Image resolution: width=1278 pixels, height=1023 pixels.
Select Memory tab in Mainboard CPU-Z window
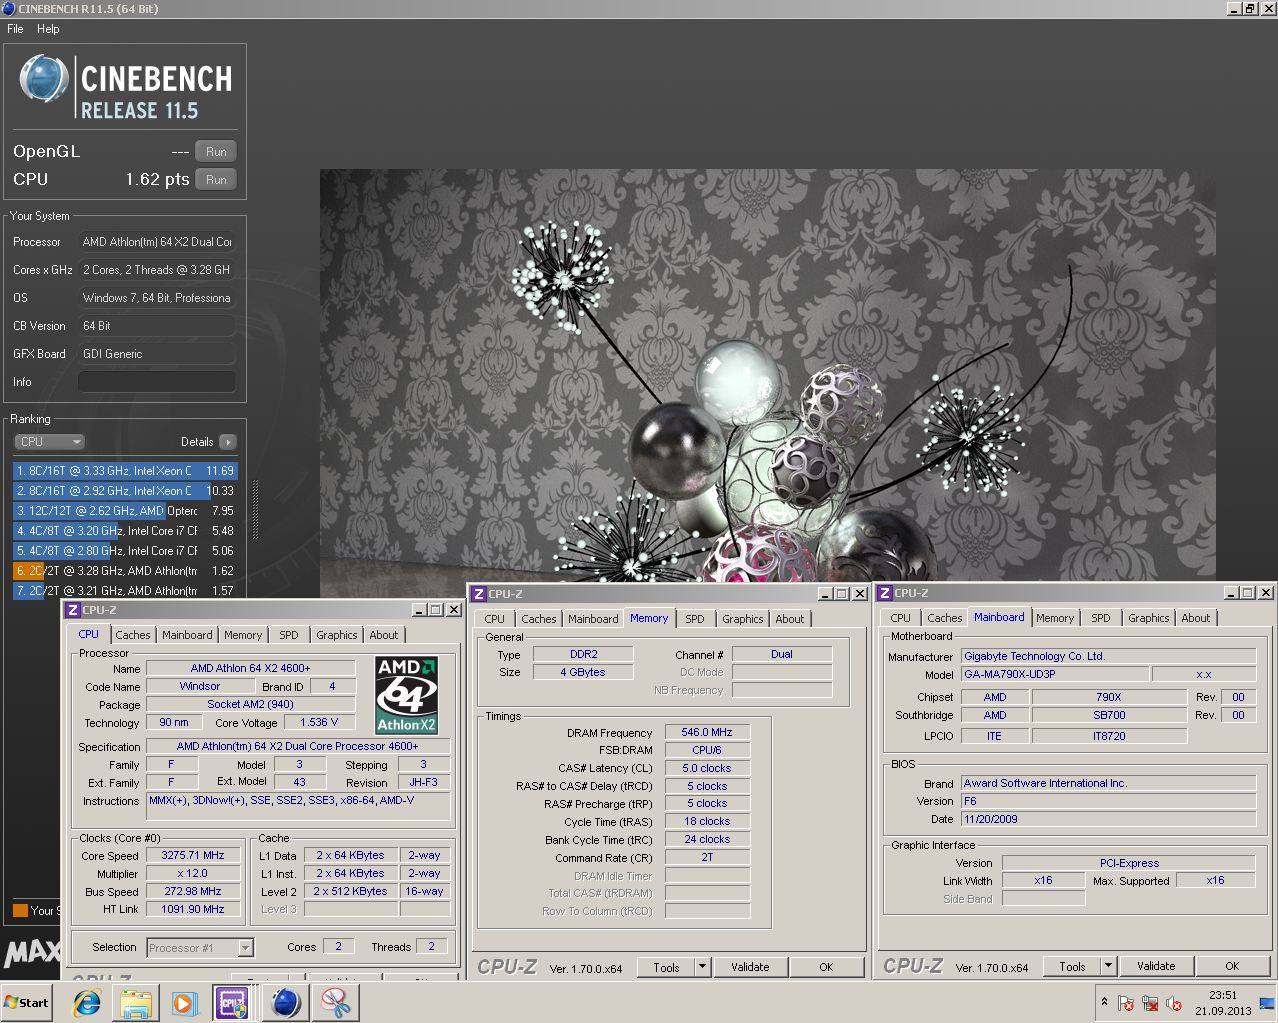tap(1055, 618)
